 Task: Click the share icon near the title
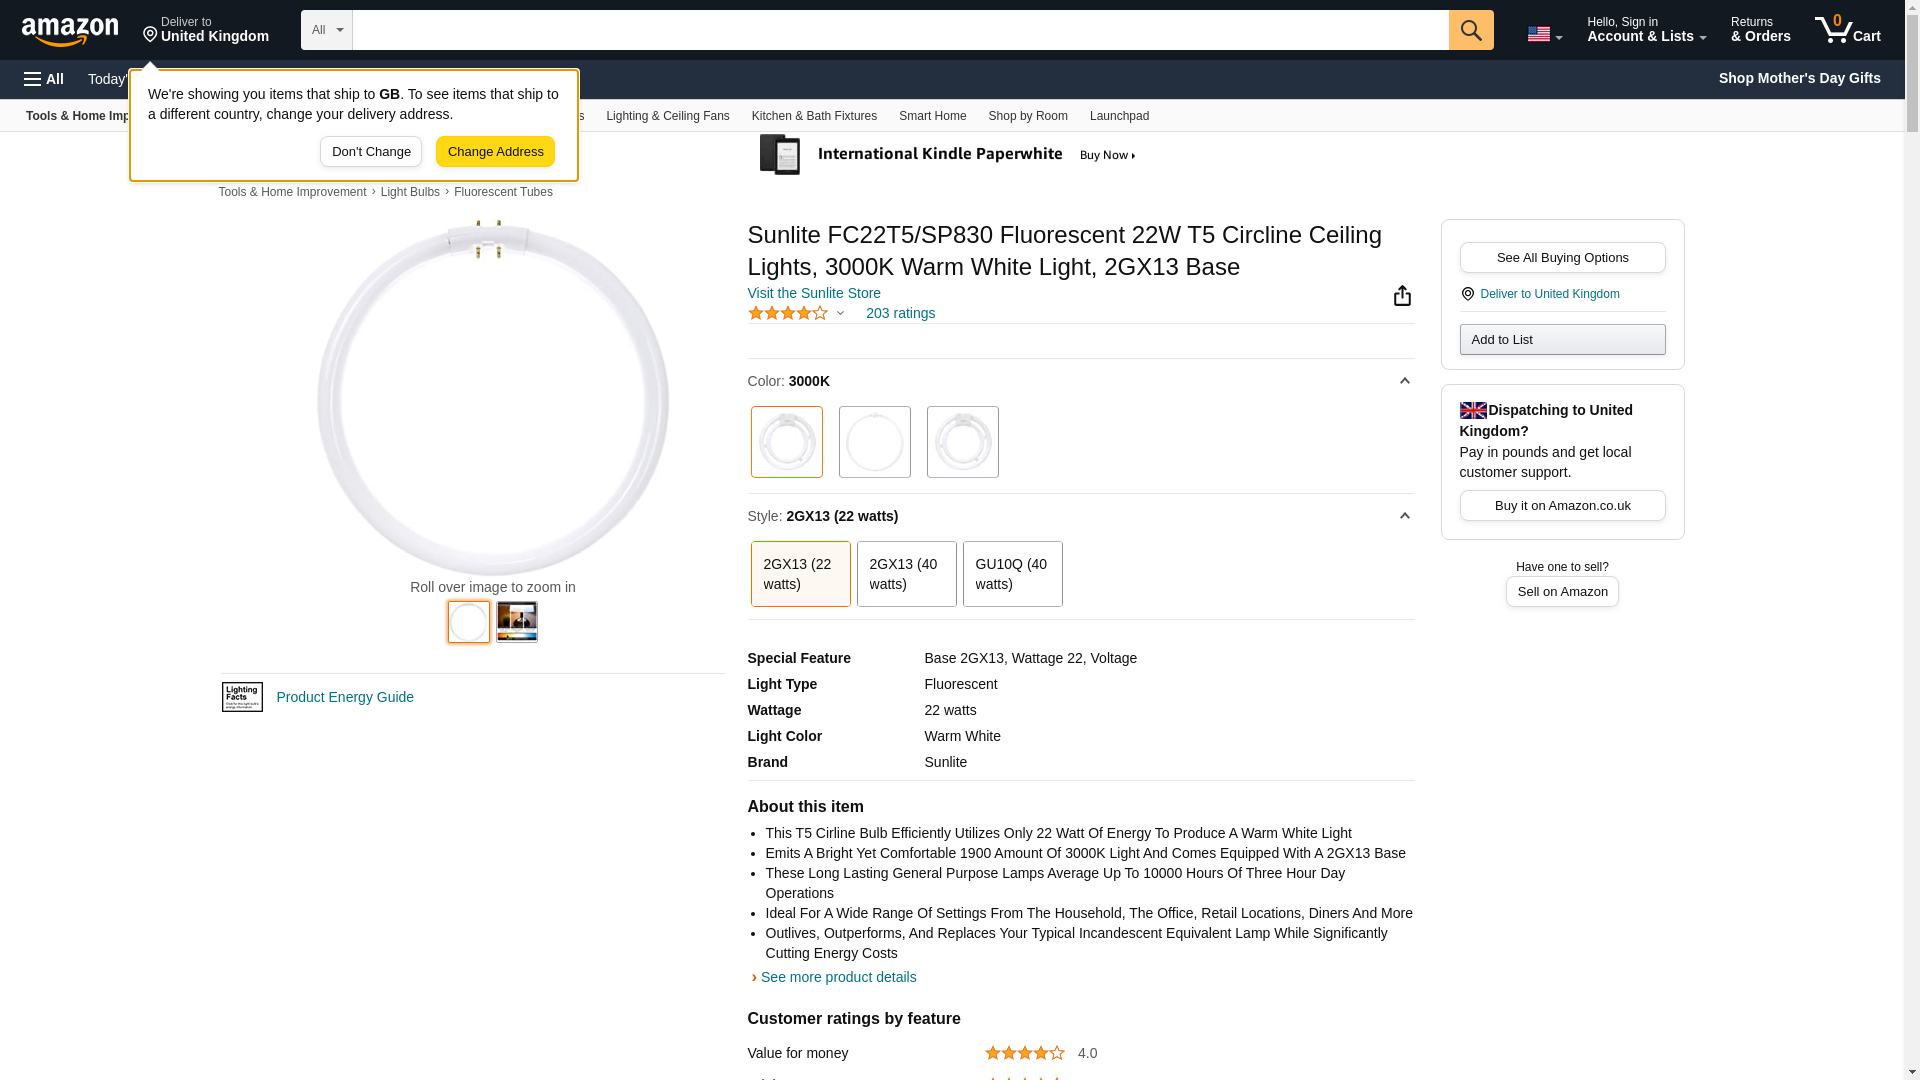point(1402,295)
